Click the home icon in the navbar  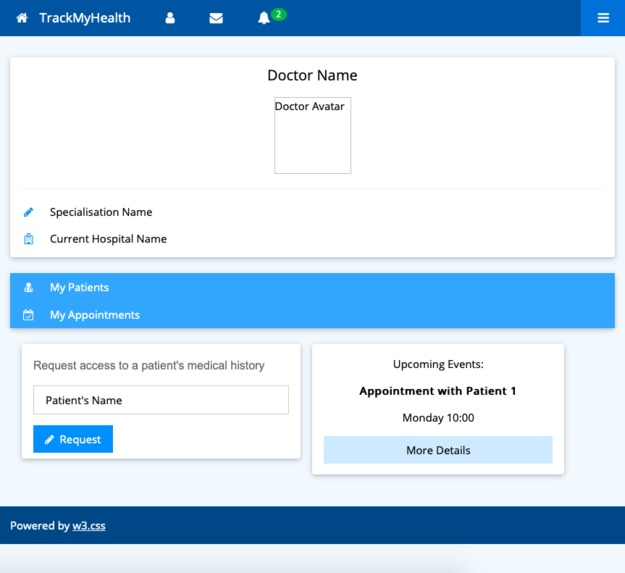tap(22, 18)
